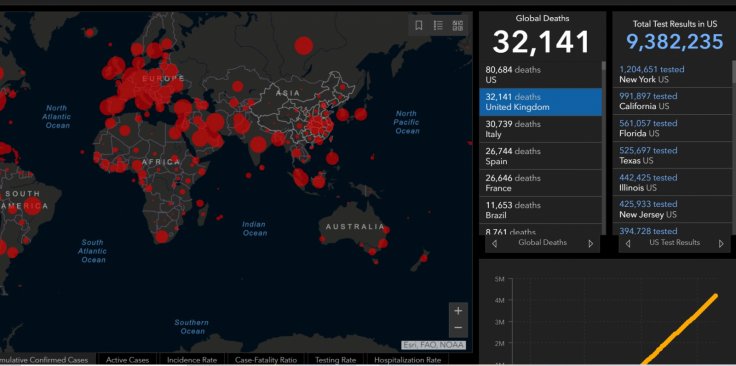Open the Case-Fatality Ratio tab
The height and width of the screenshot is (366, 736).
(266, 360)
